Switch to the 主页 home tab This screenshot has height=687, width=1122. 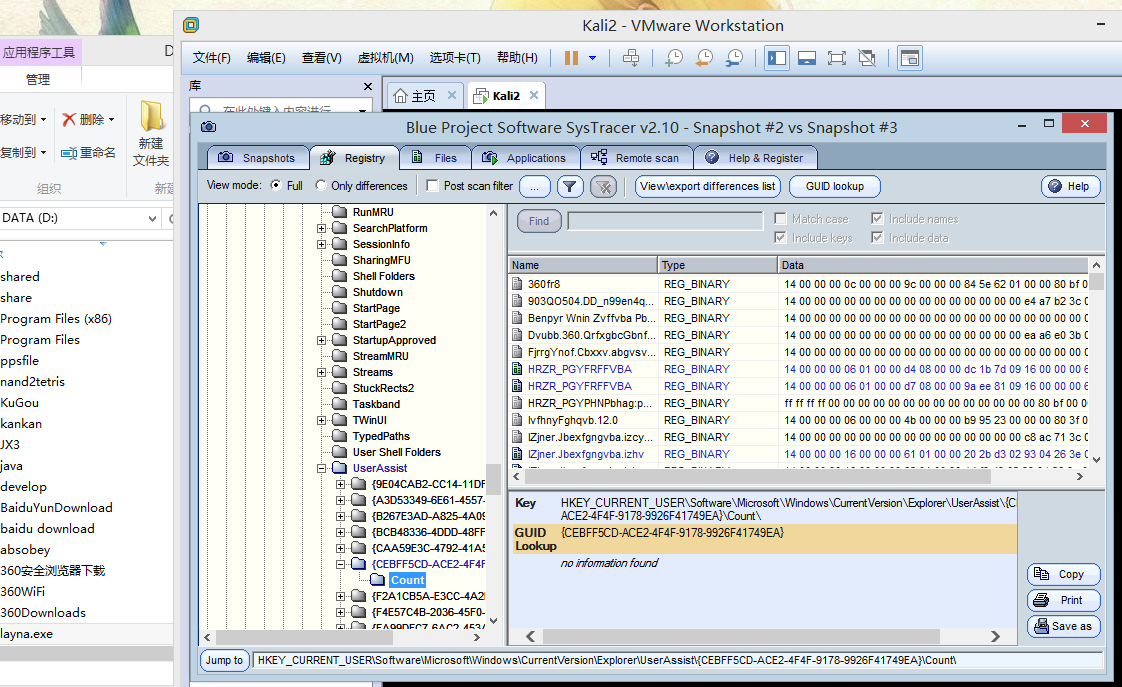(424, 95)
